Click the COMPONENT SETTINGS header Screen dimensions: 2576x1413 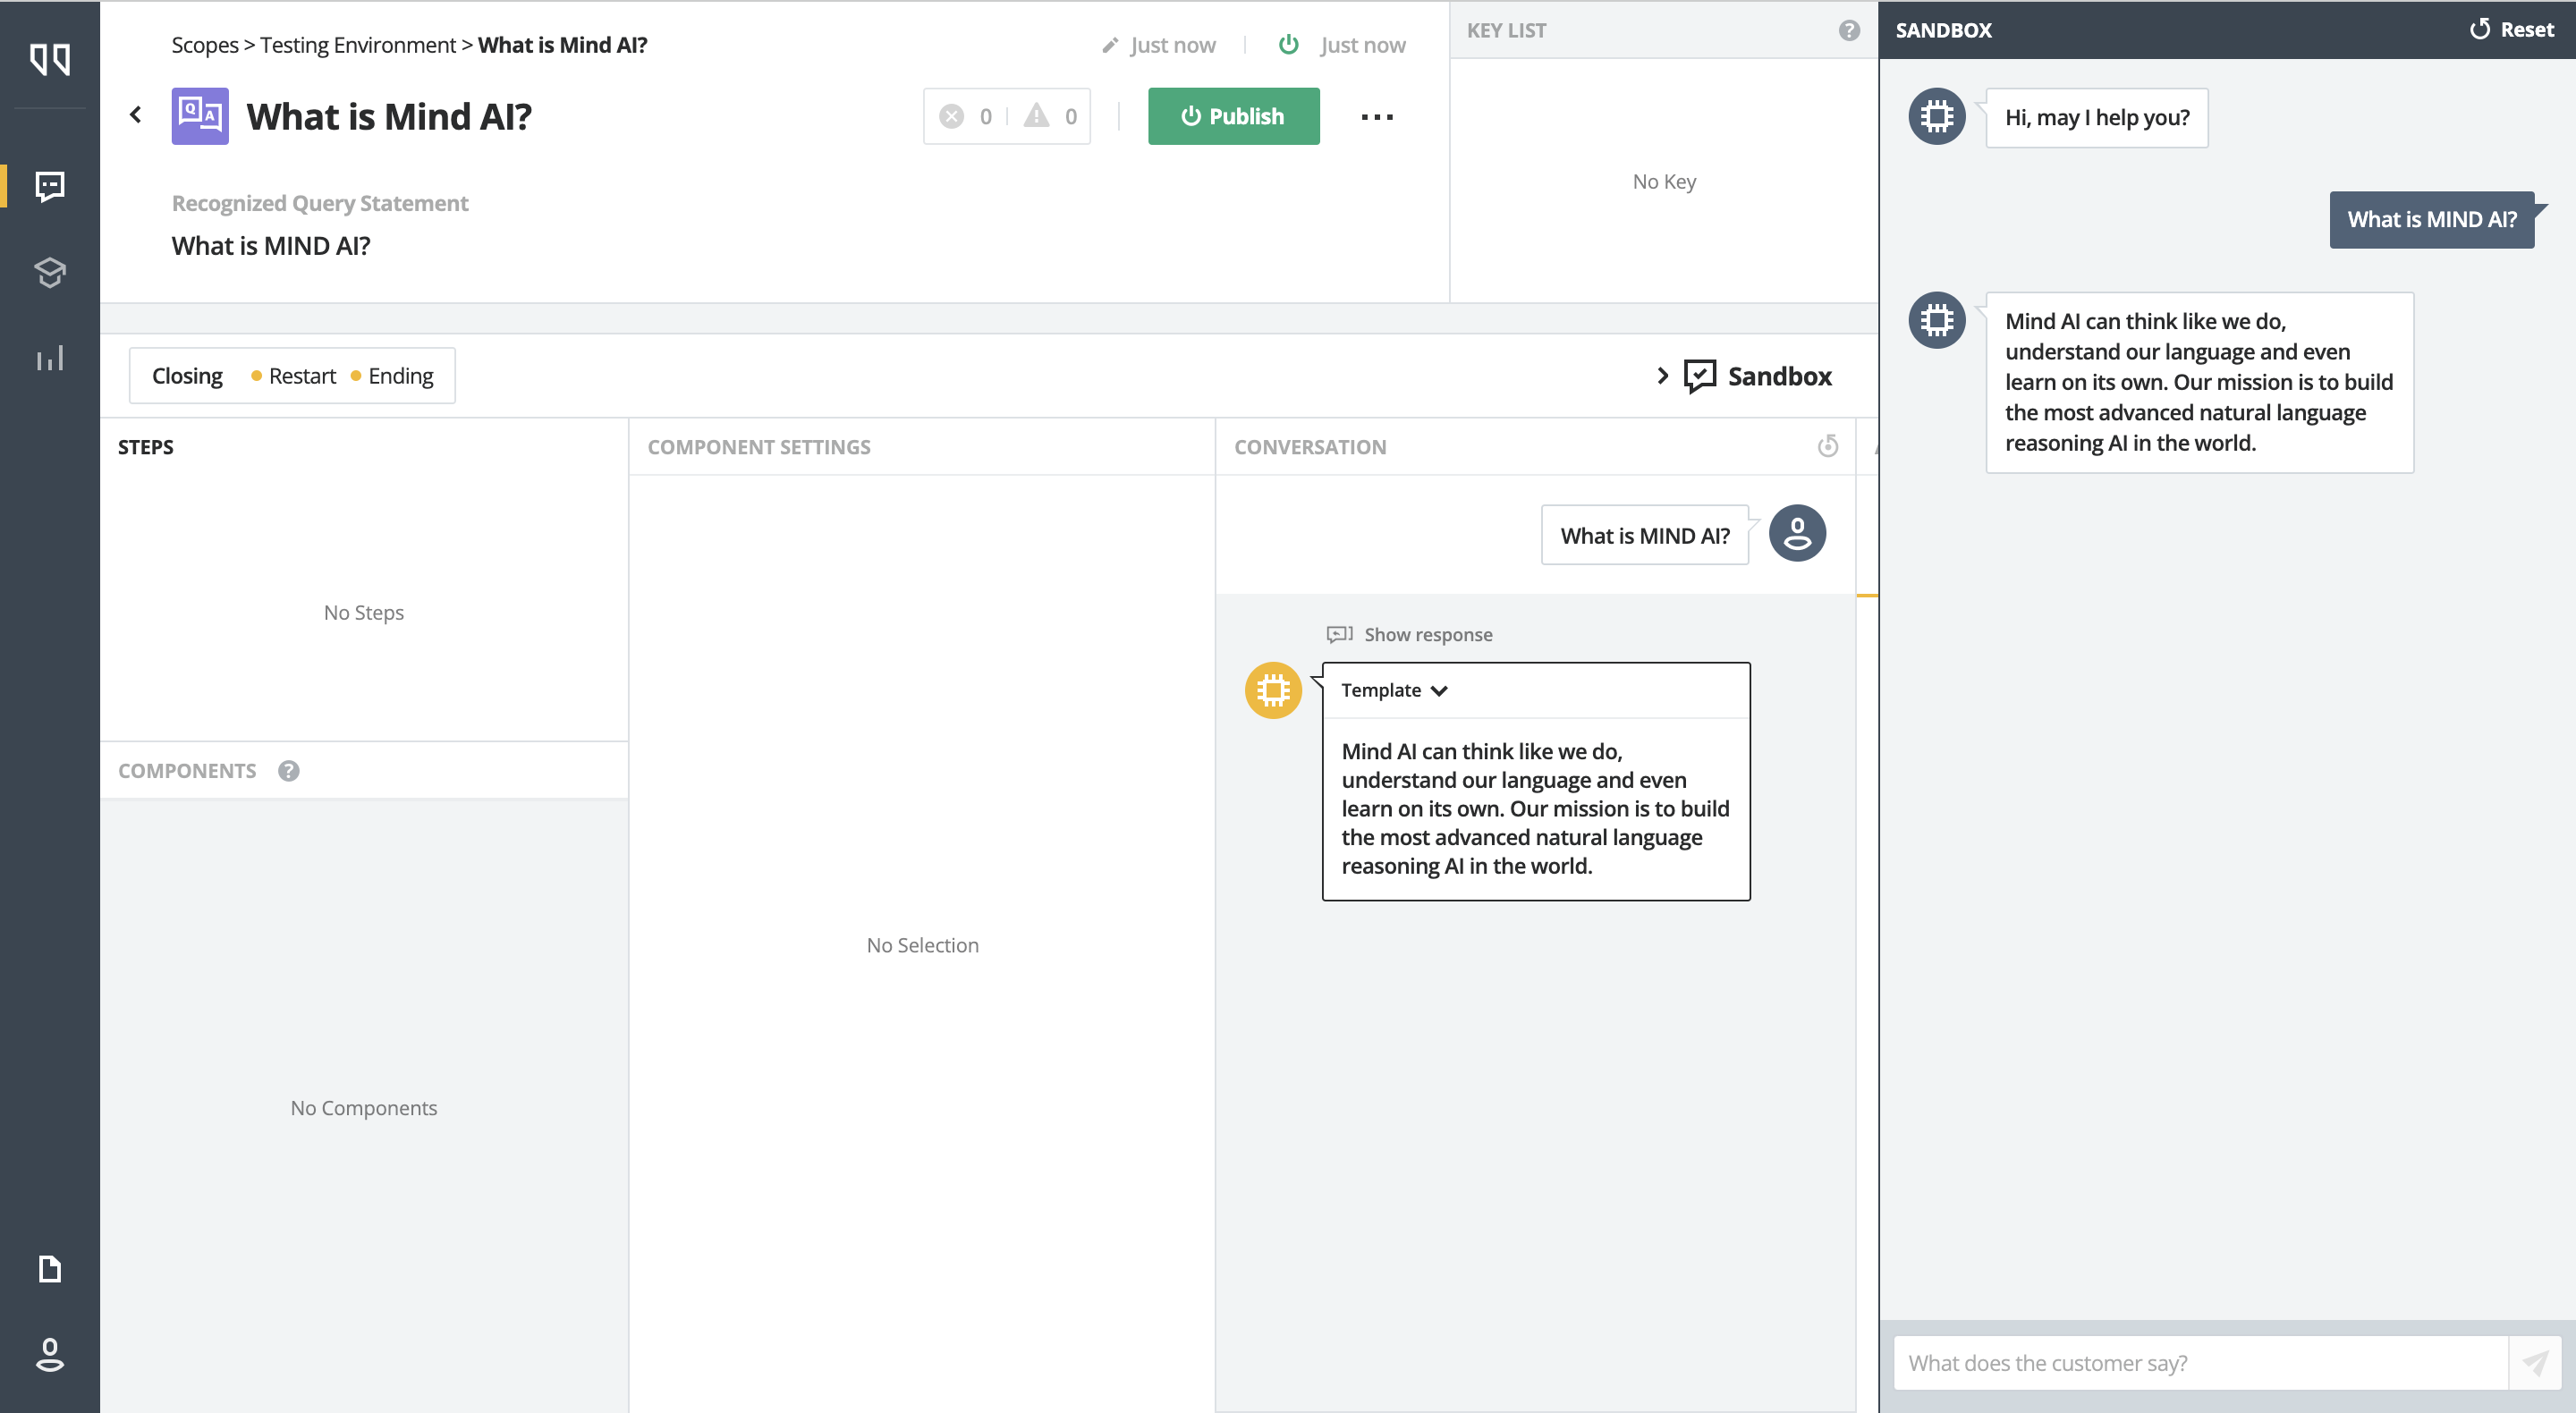coord(759,447)
